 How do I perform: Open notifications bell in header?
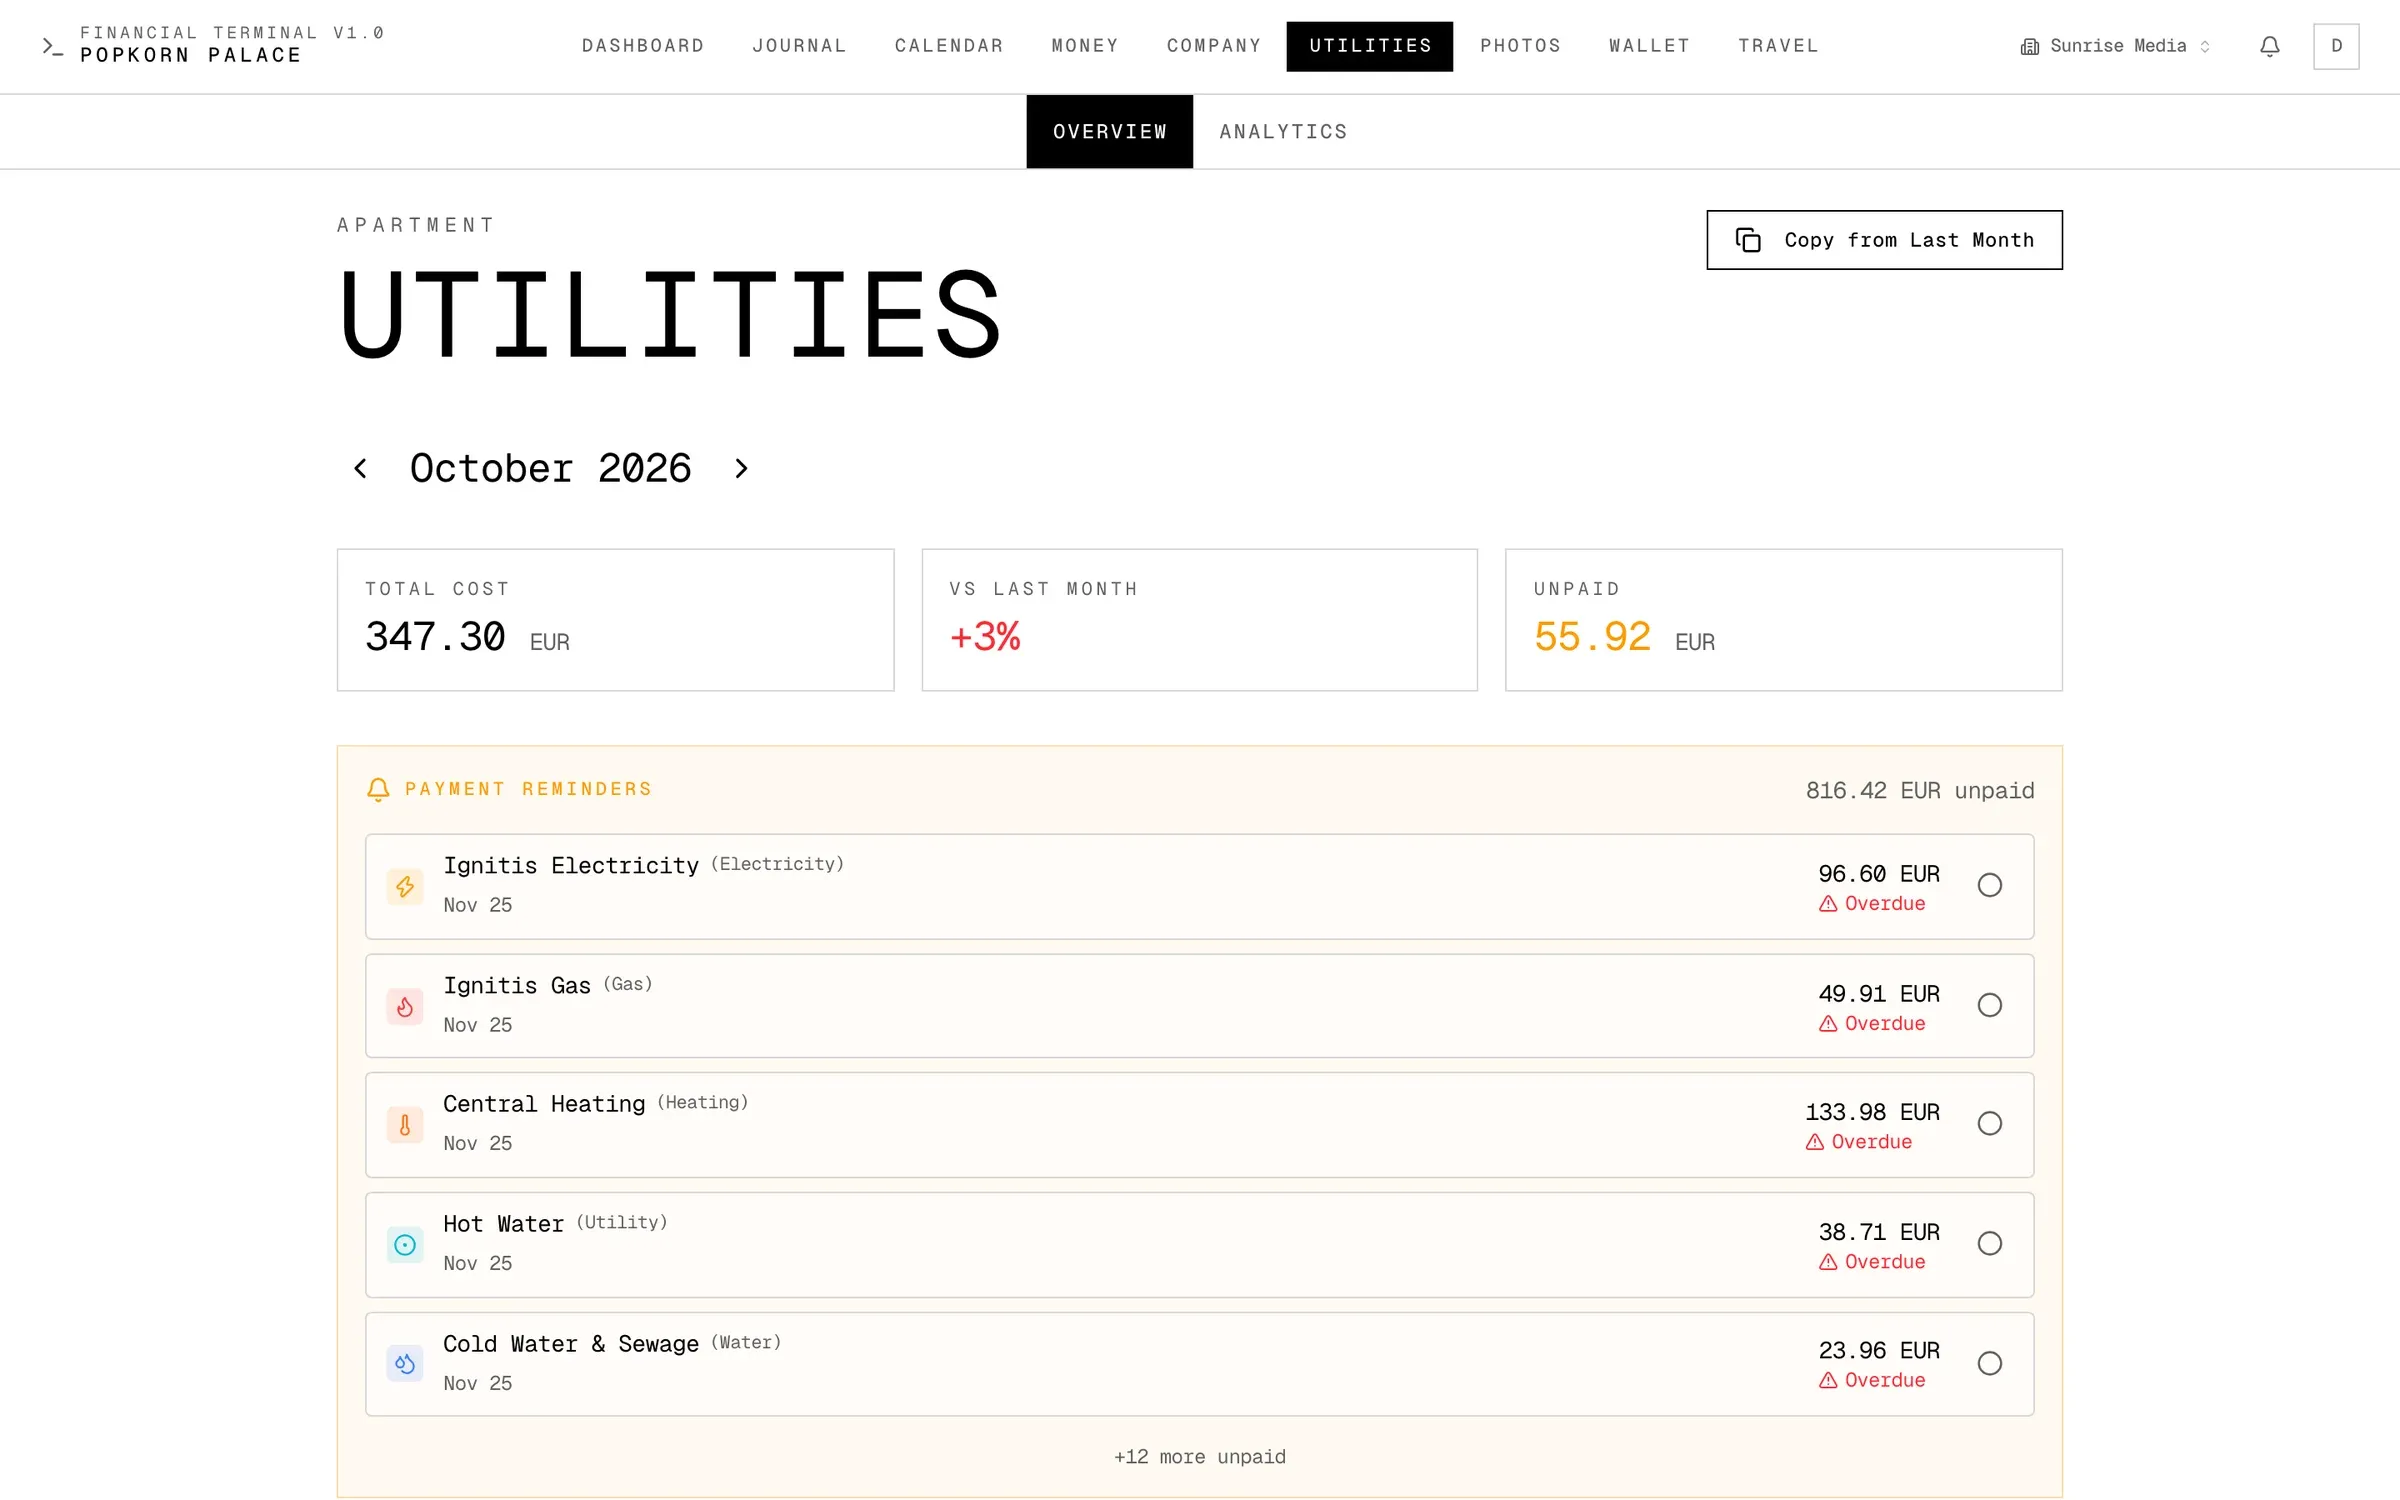tap(2270, 46)
